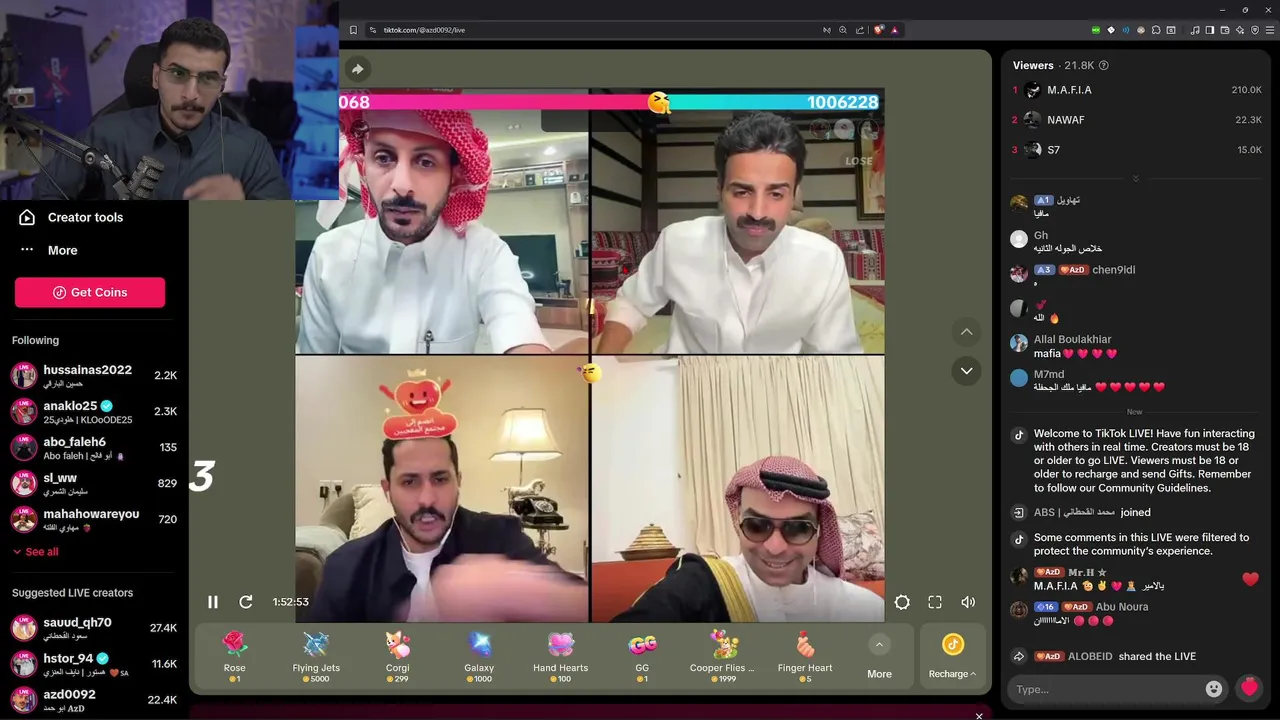
Task: Select viewer NAWAF in ranking
Action: [1137, 120]
